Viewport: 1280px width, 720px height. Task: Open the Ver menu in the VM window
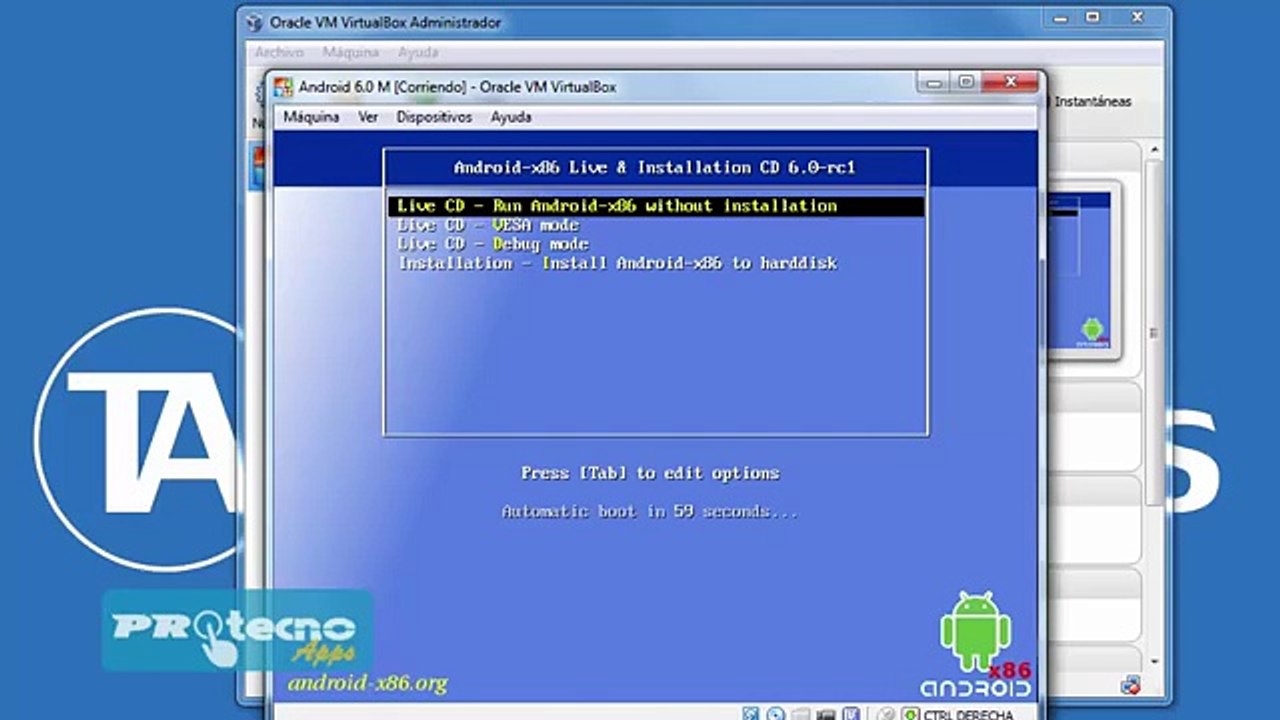pos(368,117)
